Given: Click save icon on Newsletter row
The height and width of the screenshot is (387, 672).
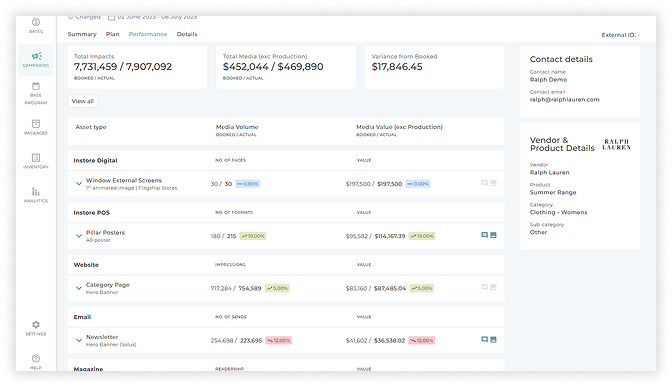Looking at the screenshot, I should tap(493, 339).
